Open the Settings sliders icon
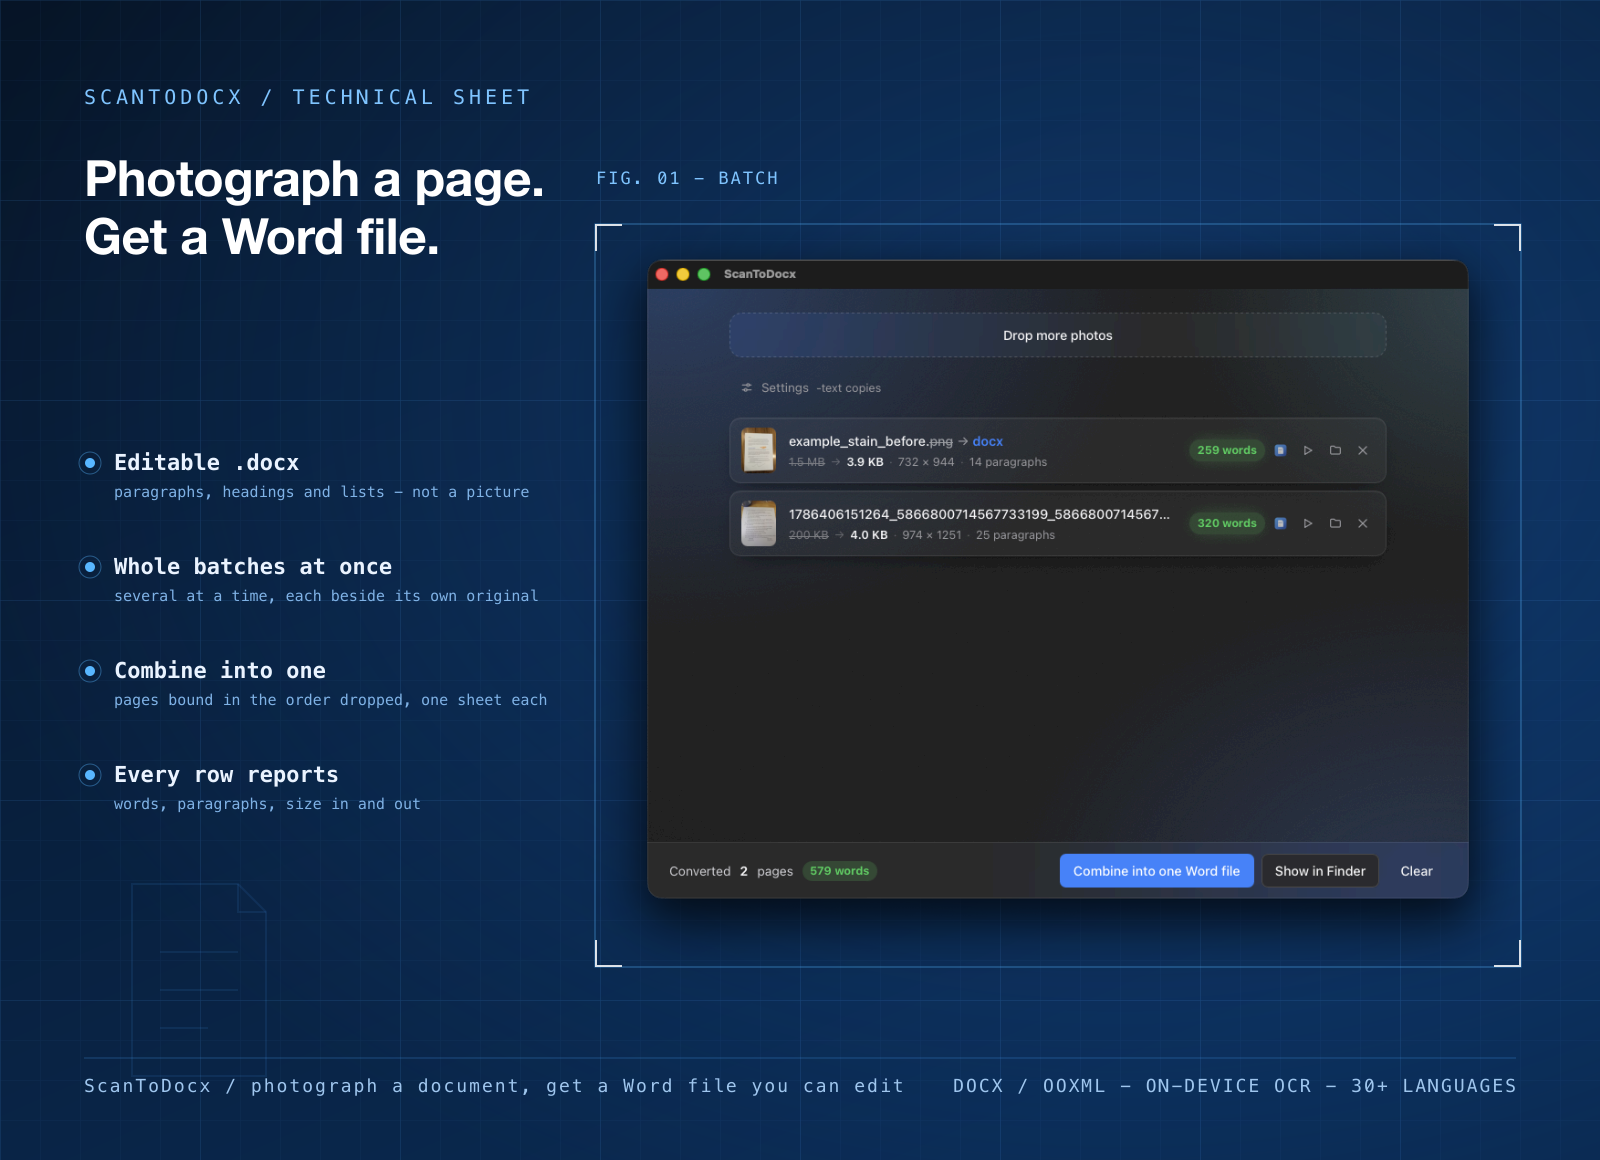The width and height of the screenshot is (1600, 1160). 747,388
